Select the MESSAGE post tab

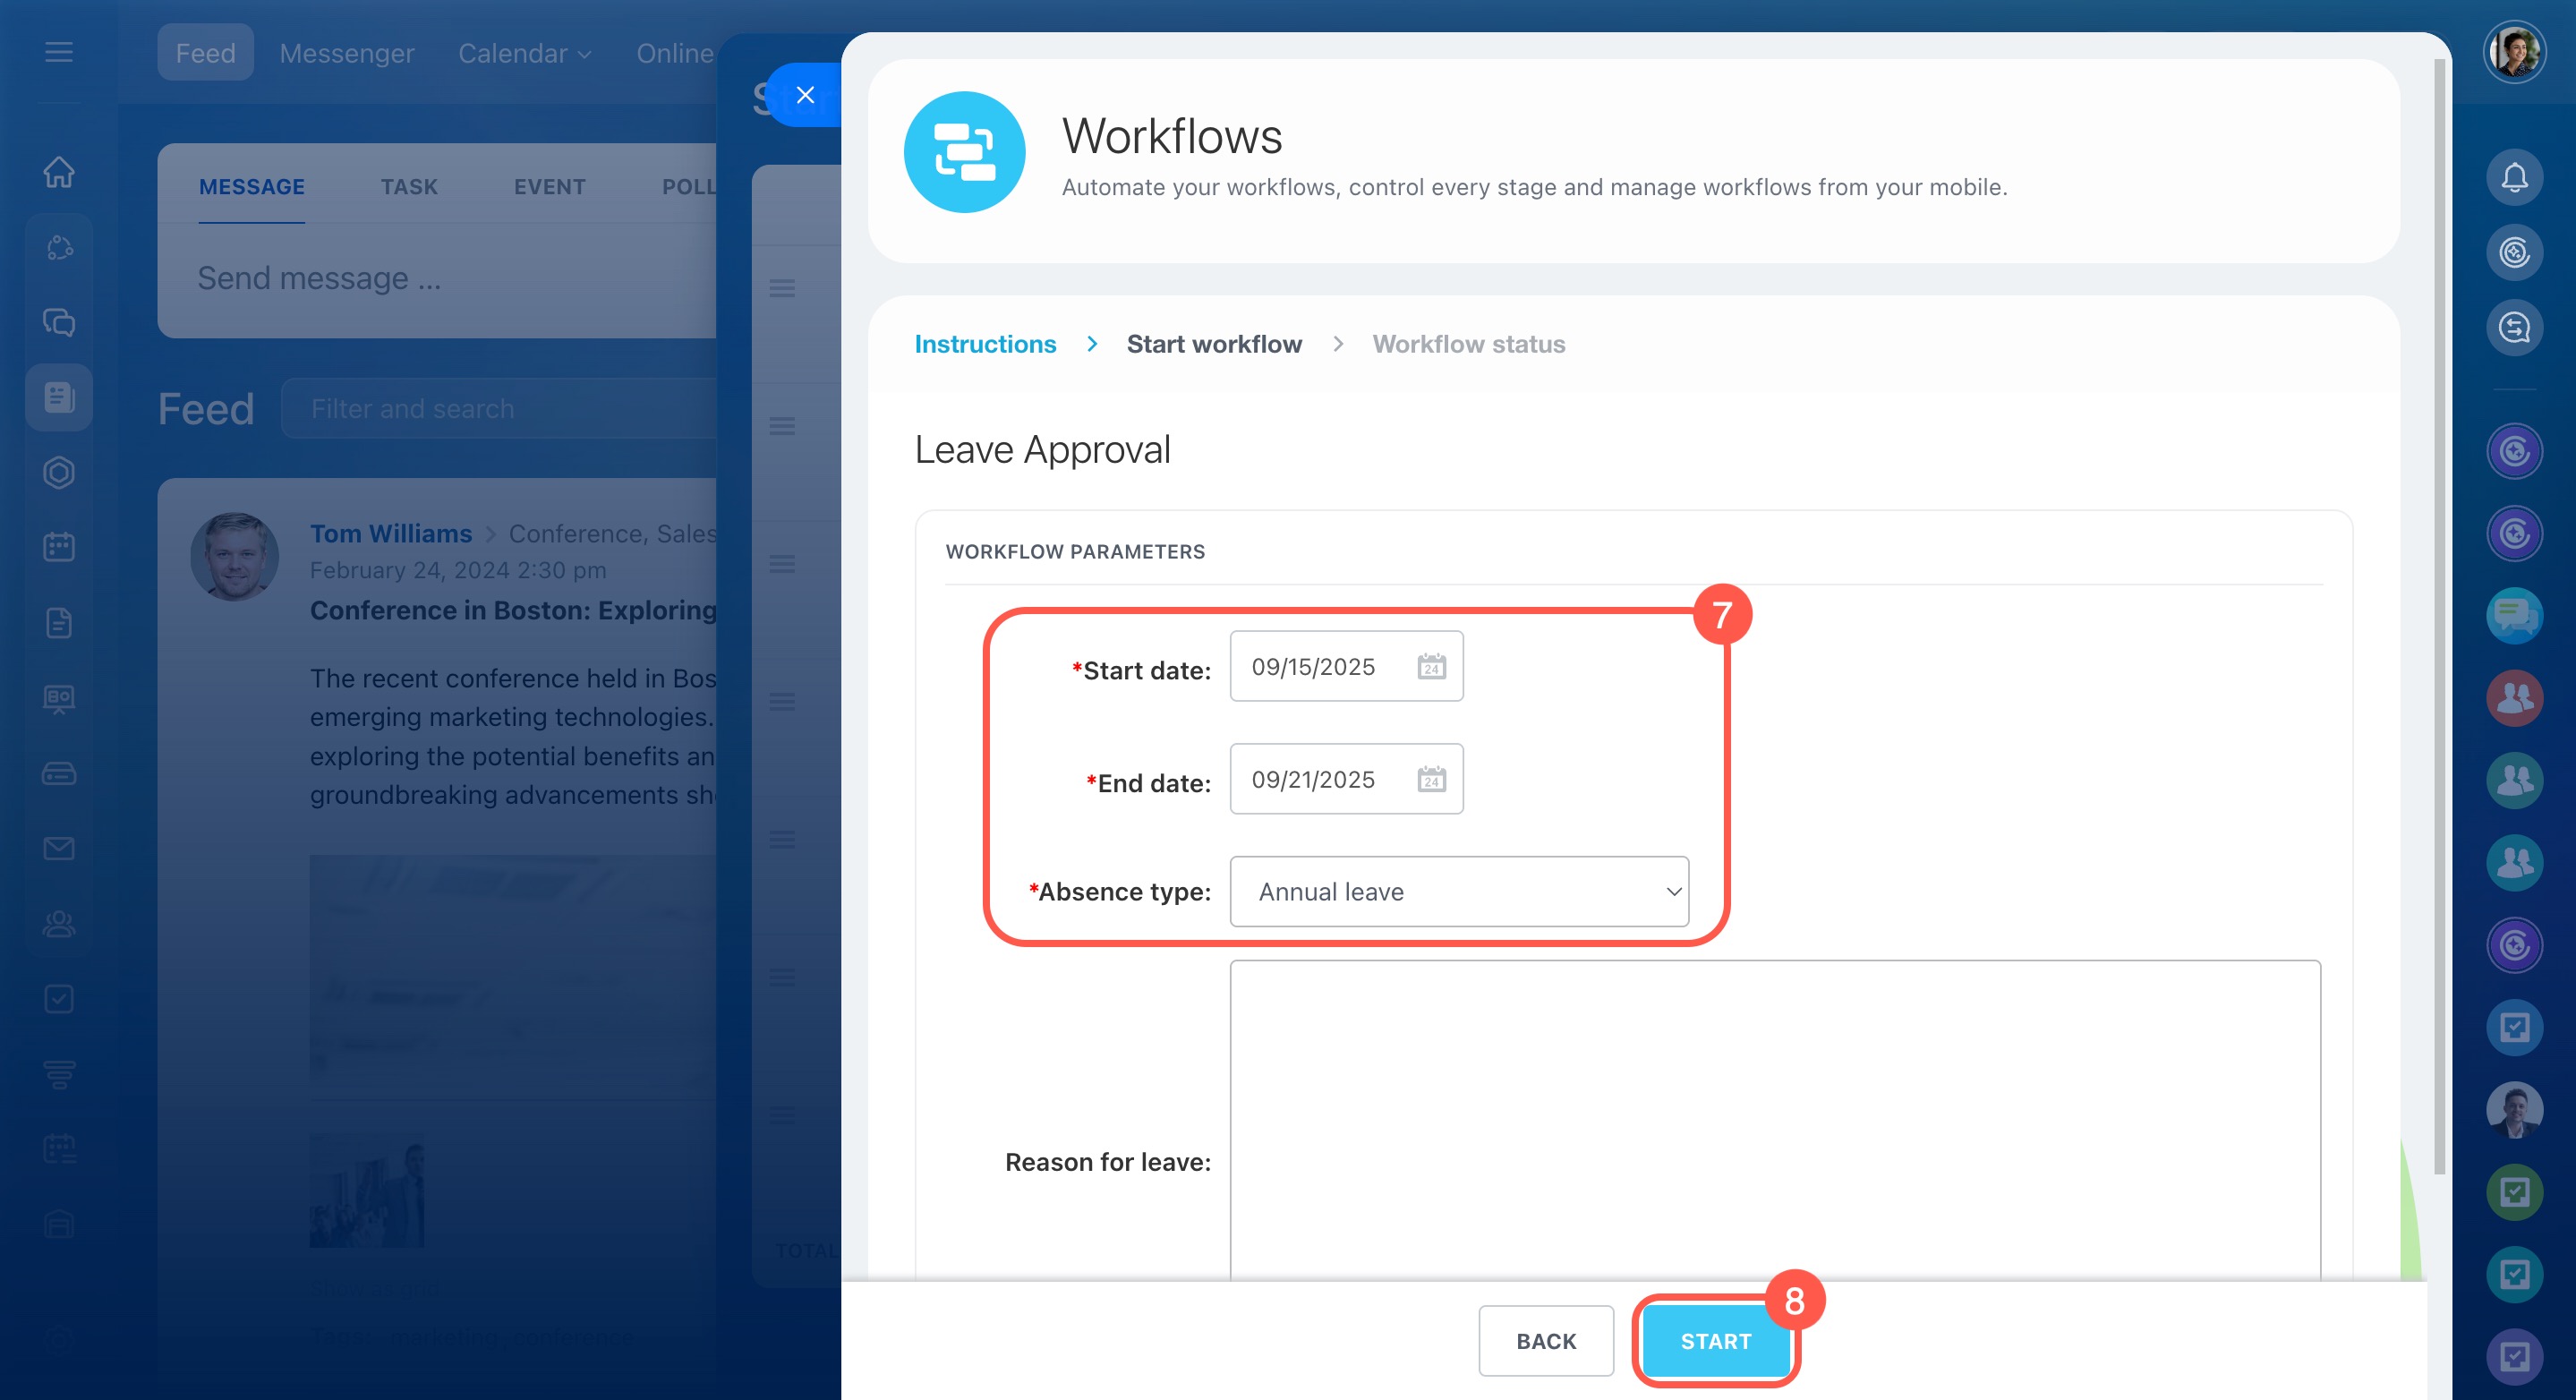pyautogui.click(x=251, y=187)
